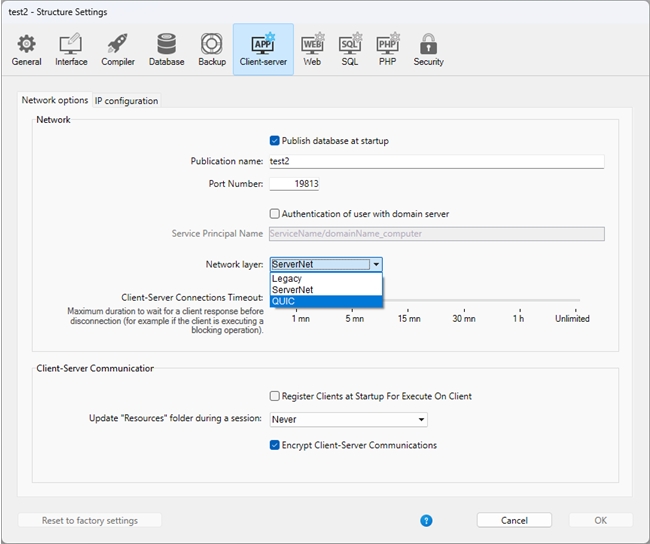
Task: Click inside the Publication name field
Action: coord(435,161)
